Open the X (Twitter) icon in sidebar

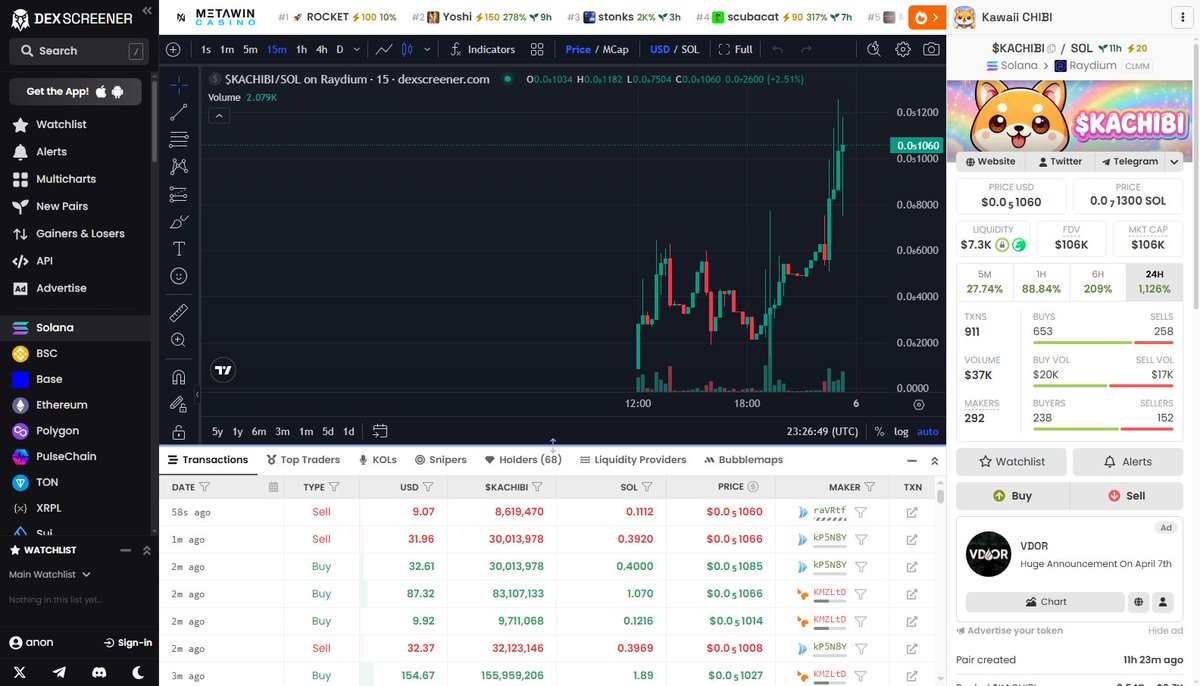click(x=19, y=672)
